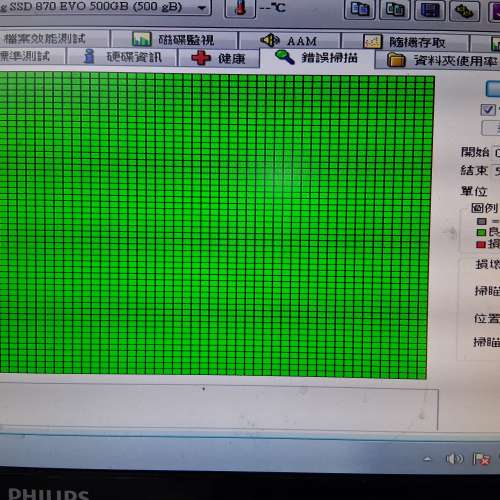Toggle the checked quick scan checkbox
The image size is (500, 500).
488,110
